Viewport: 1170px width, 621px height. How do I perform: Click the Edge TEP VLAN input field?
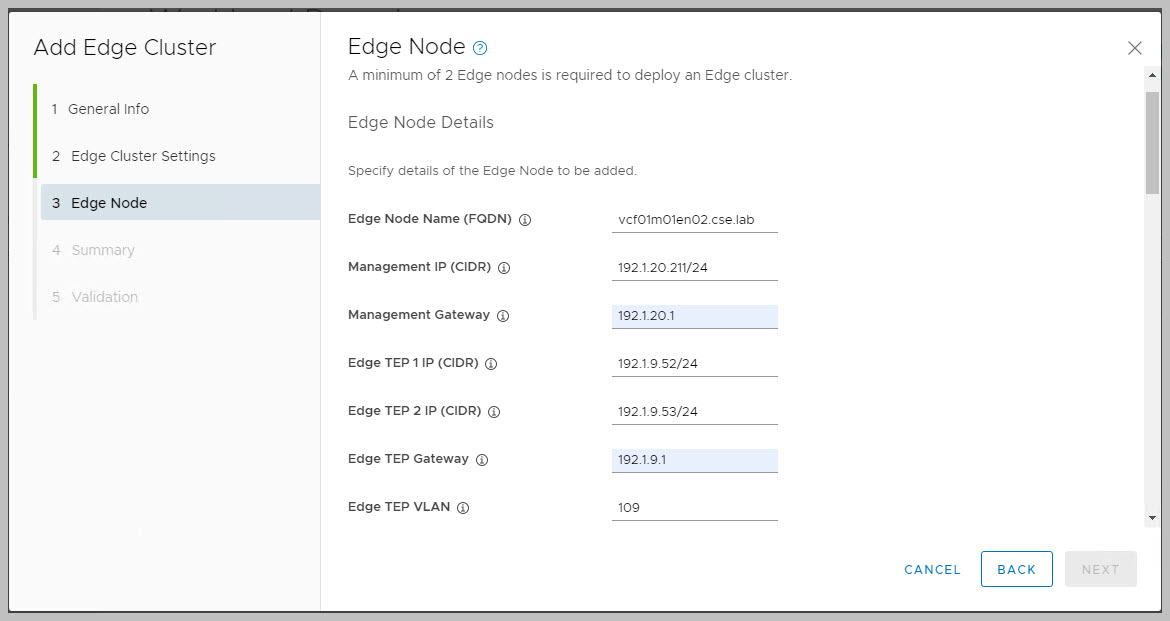coord(694,507)
